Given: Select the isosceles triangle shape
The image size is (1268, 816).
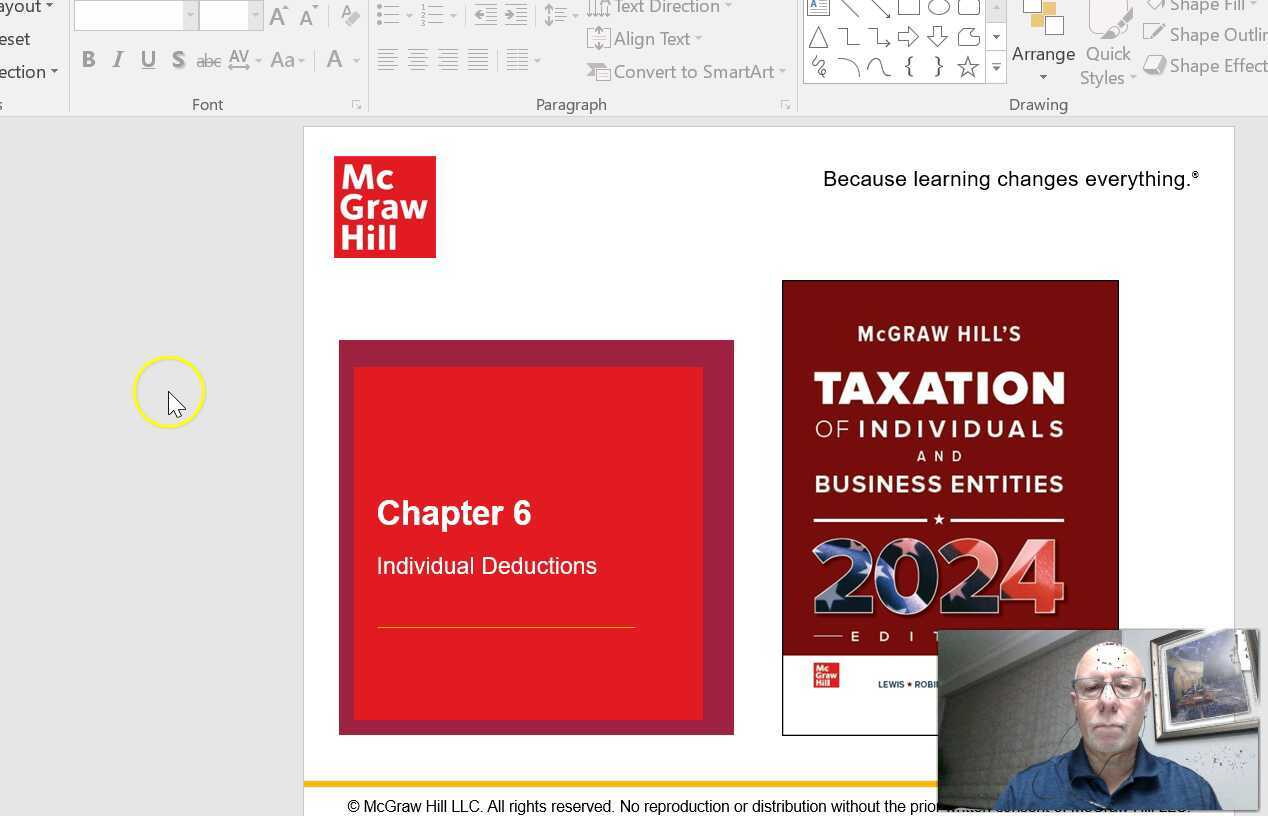Looking at the screenshot, I should (818, 38).
